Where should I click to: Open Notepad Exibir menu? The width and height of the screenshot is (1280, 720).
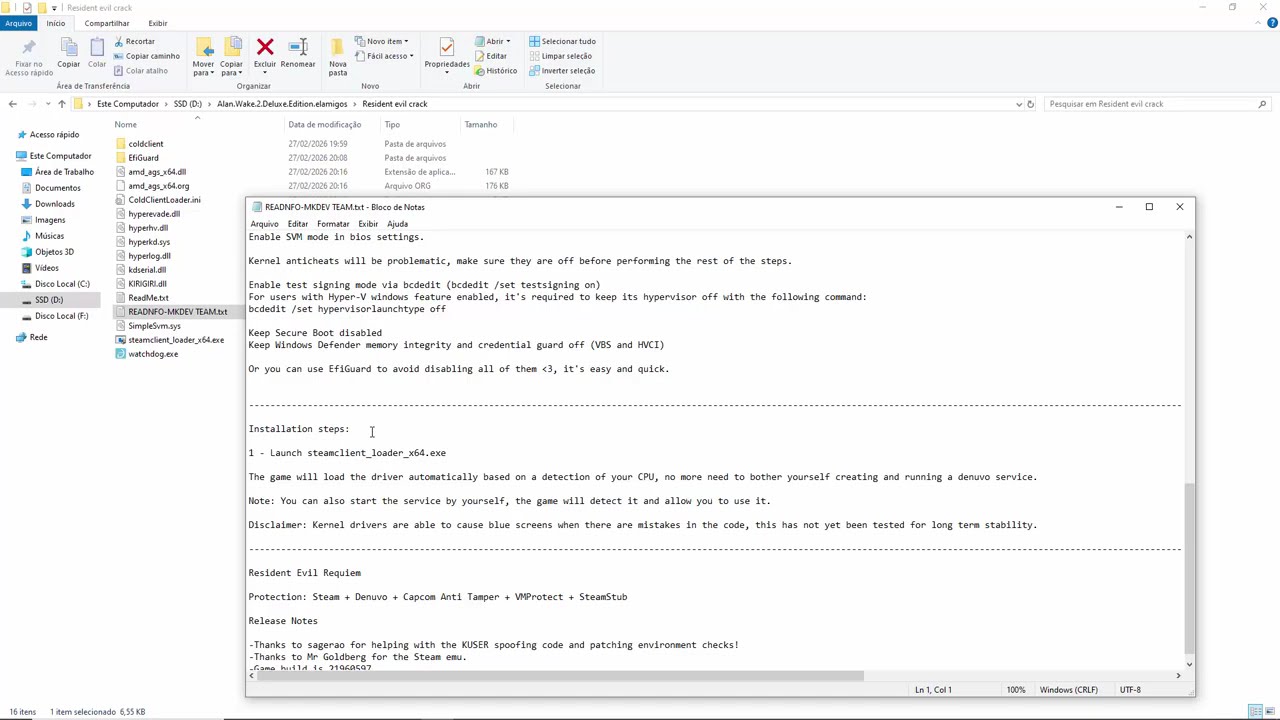[x=368, y=224]
